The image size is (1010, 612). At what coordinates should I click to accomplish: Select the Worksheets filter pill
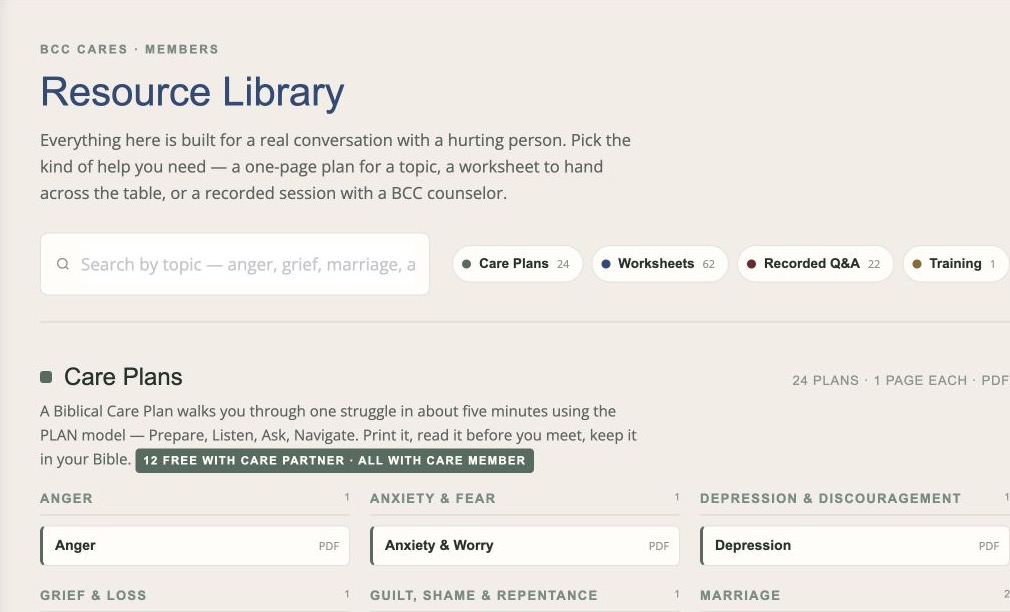tap(660, 263)
